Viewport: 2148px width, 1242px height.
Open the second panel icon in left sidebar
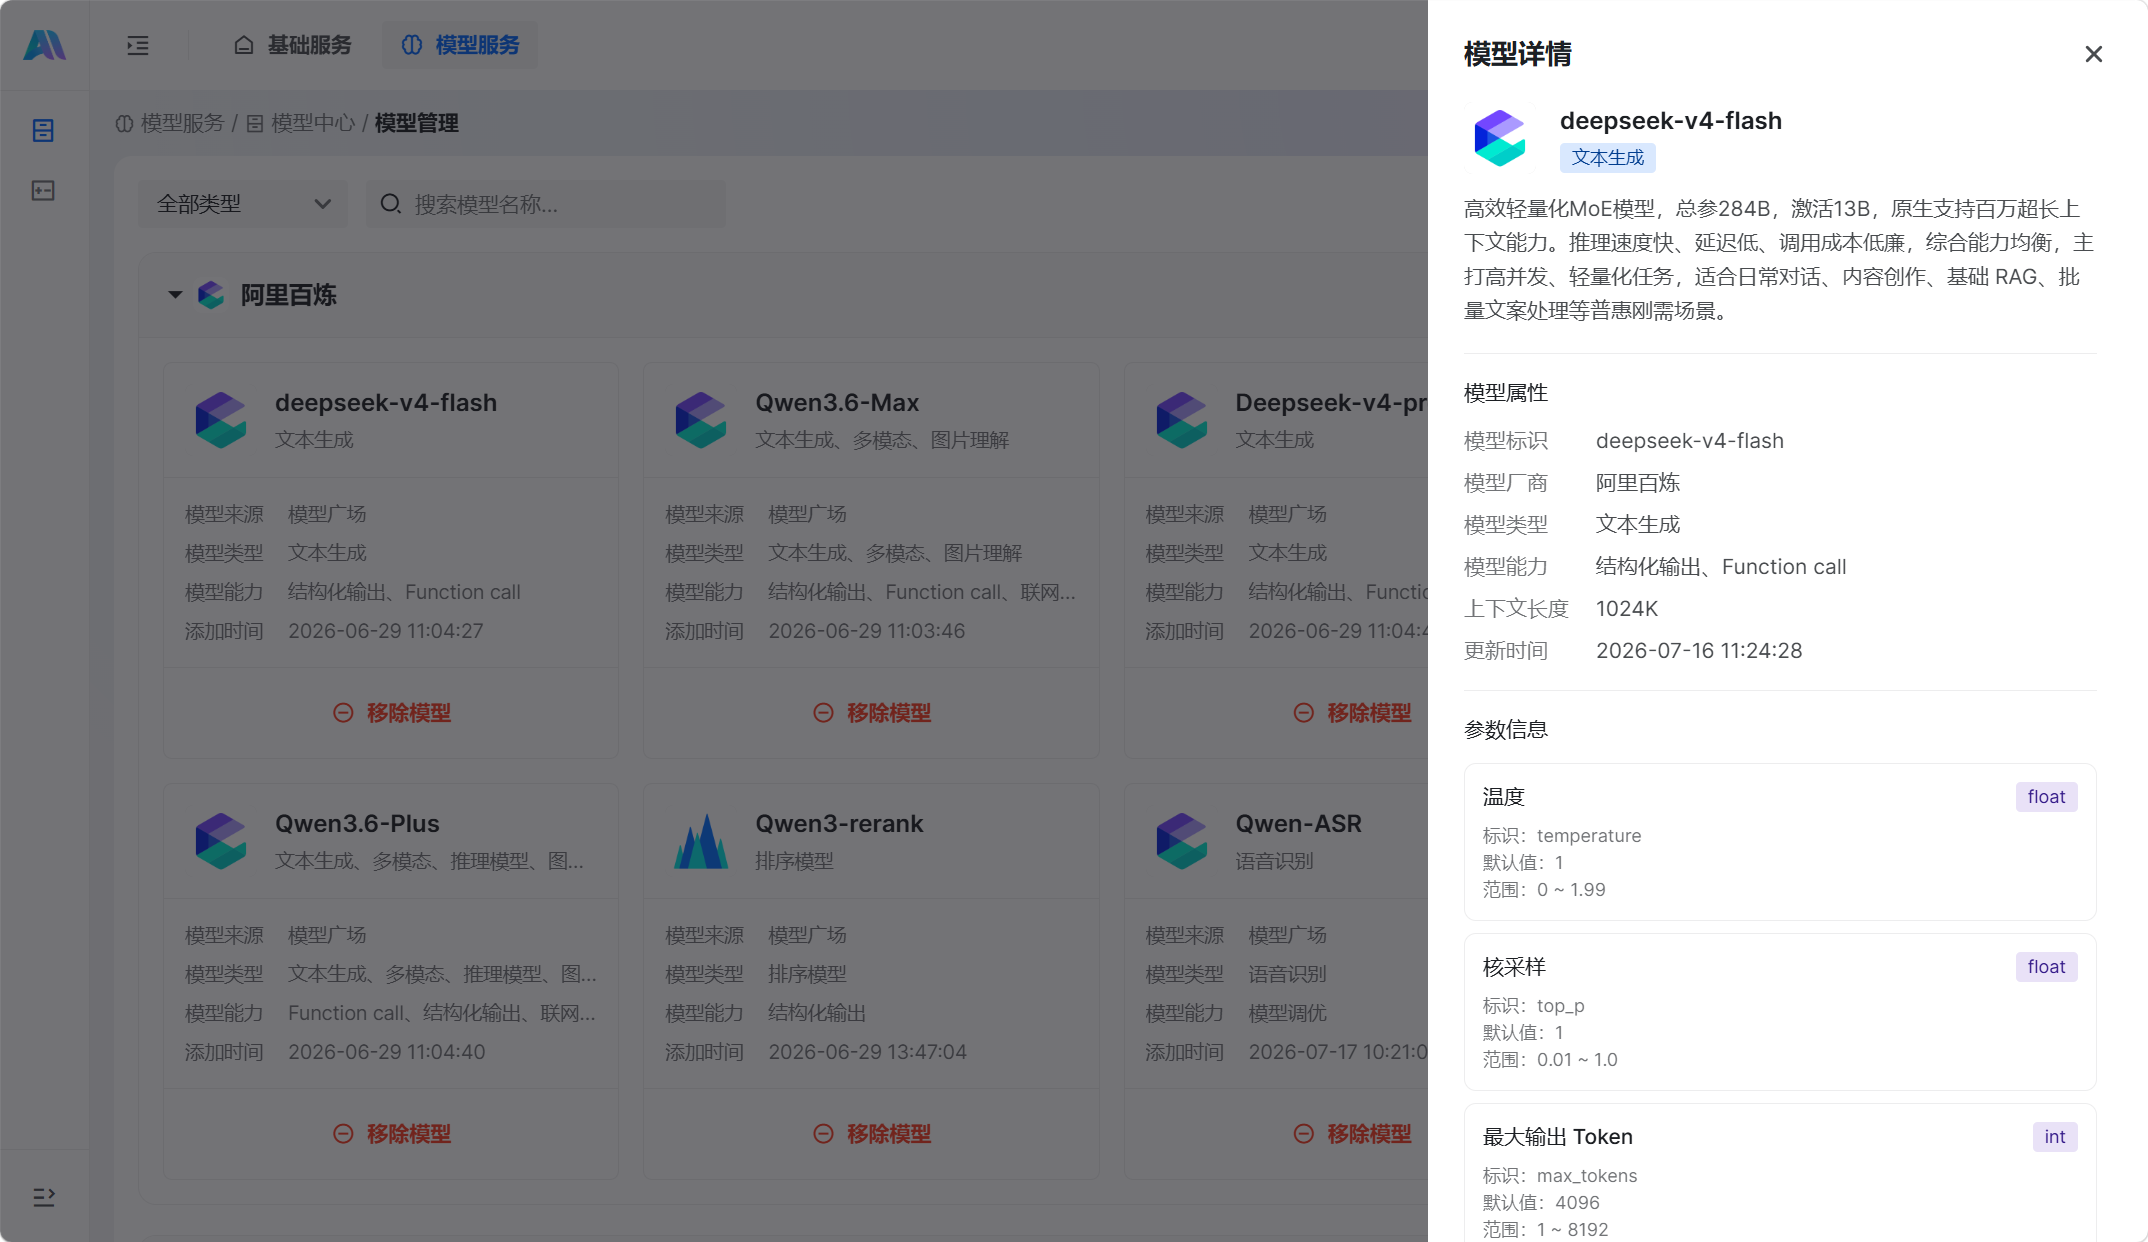pyautogui.click(x=43, y=191)
